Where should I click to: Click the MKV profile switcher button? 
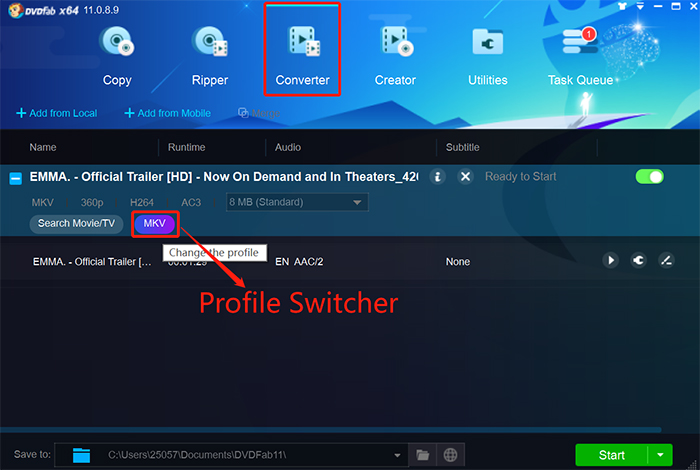[x=155, y=223]
